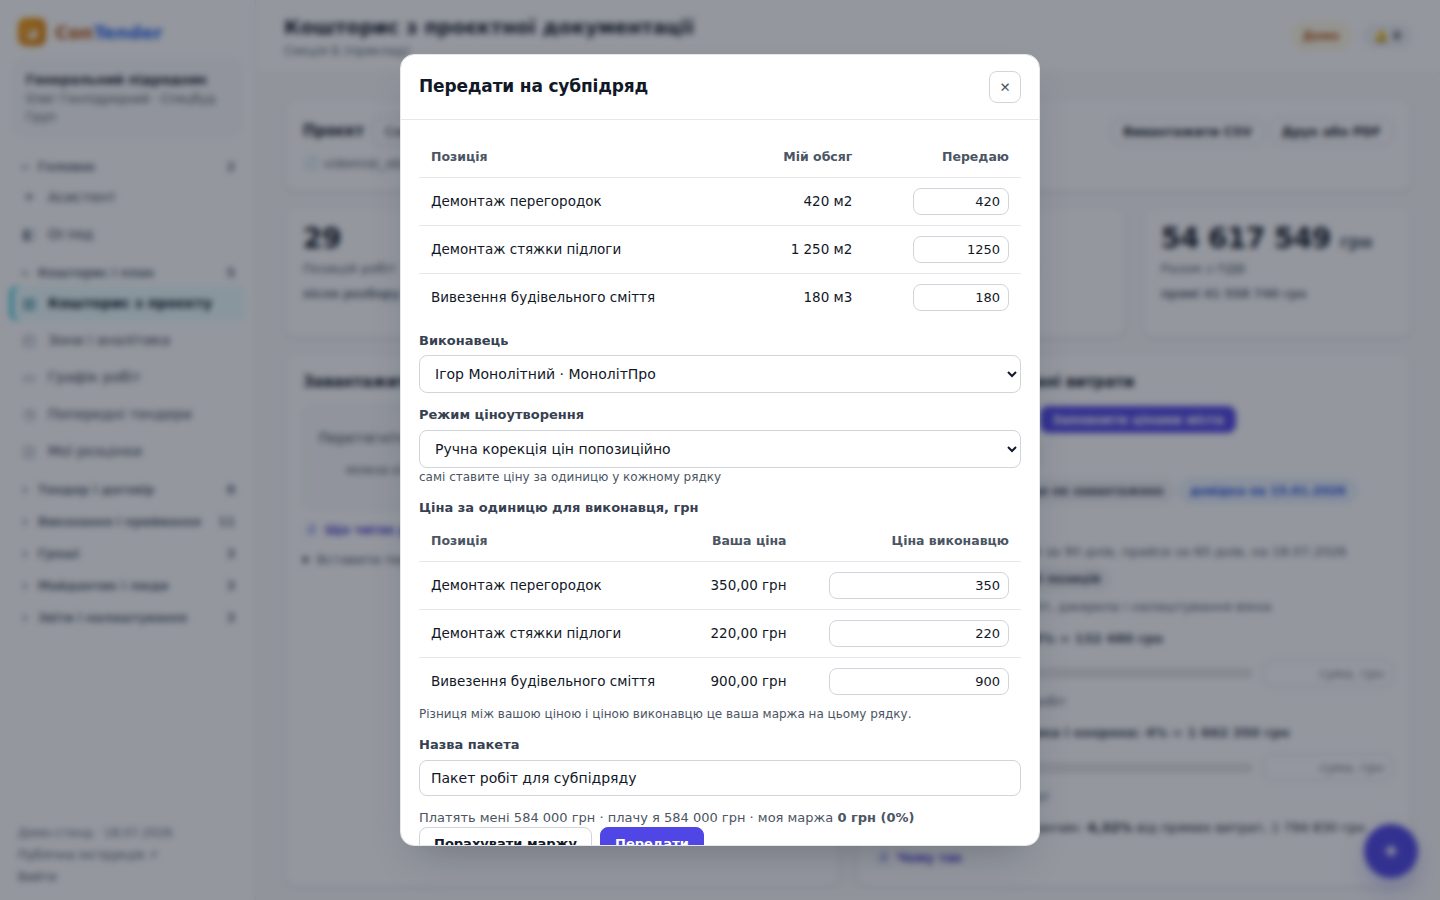1440x900 pixels.
Task: Select the '420 м2' volume cell
Action: (828, 201)
